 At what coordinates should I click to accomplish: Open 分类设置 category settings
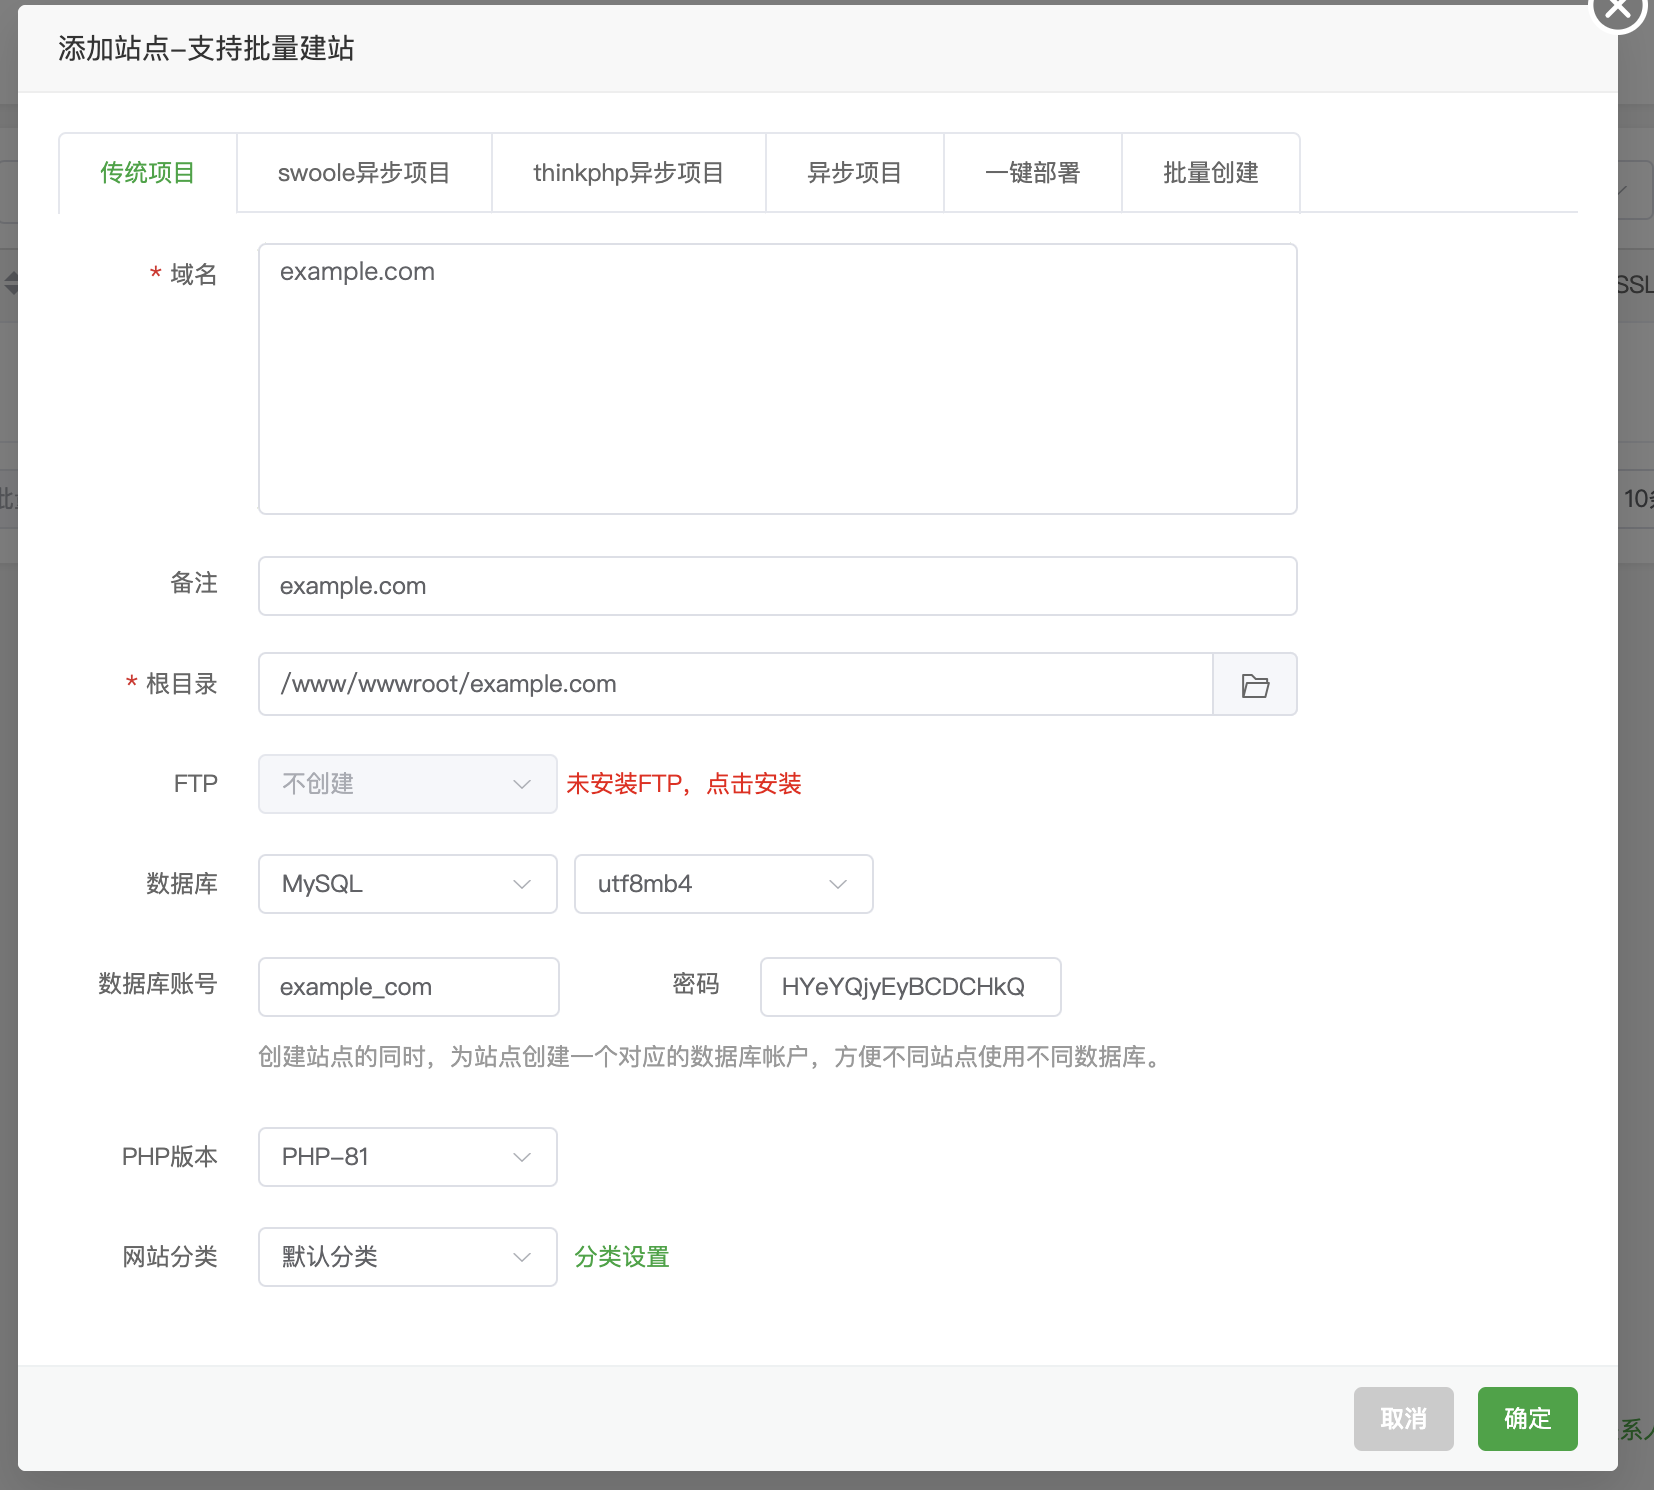point(621,1257)
